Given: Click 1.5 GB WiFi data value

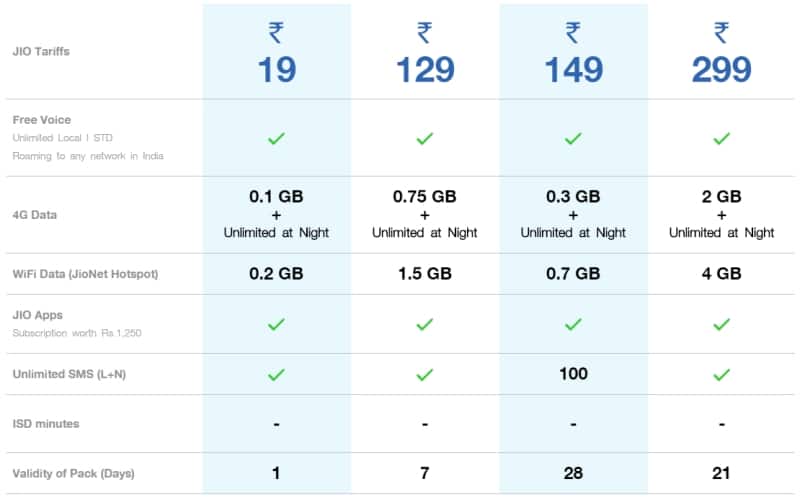Looking at the screenshot, I should (424, 274).
